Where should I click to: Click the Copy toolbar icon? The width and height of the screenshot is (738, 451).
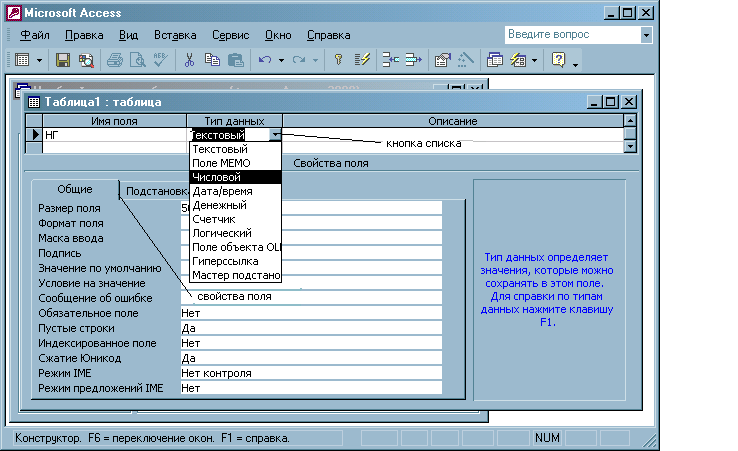point(212,60)
